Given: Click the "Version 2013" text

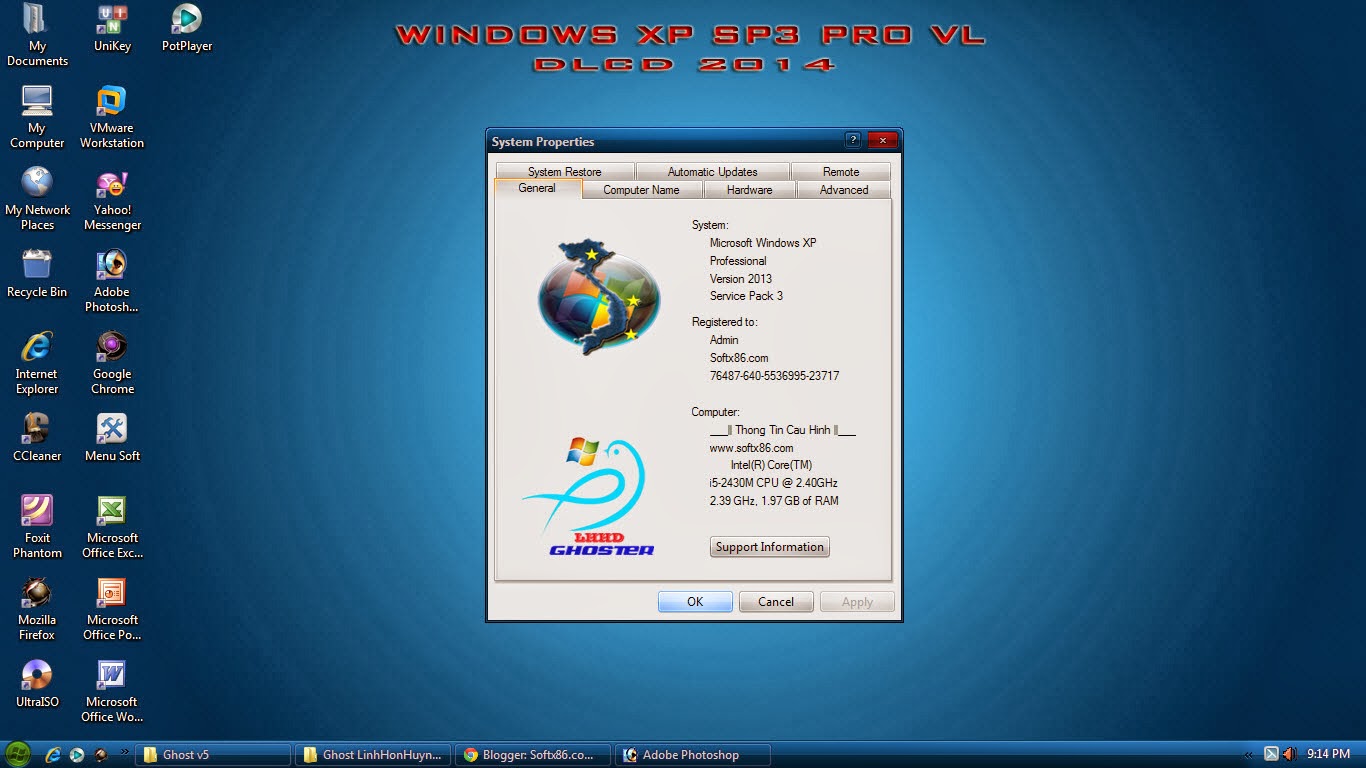Looking at the screenshot, I should (741, 279).
